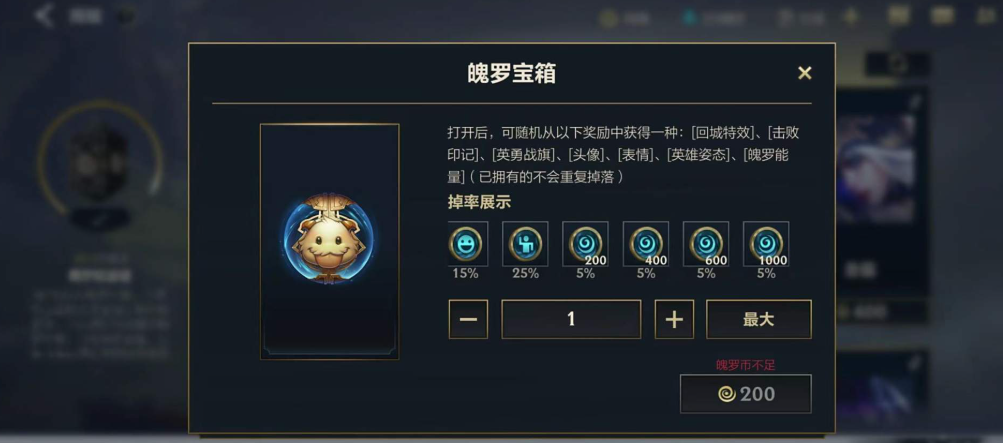Select the hero pose reward icon at 25%
This screenshot has width=1003, height=443.
pos(525,244)
